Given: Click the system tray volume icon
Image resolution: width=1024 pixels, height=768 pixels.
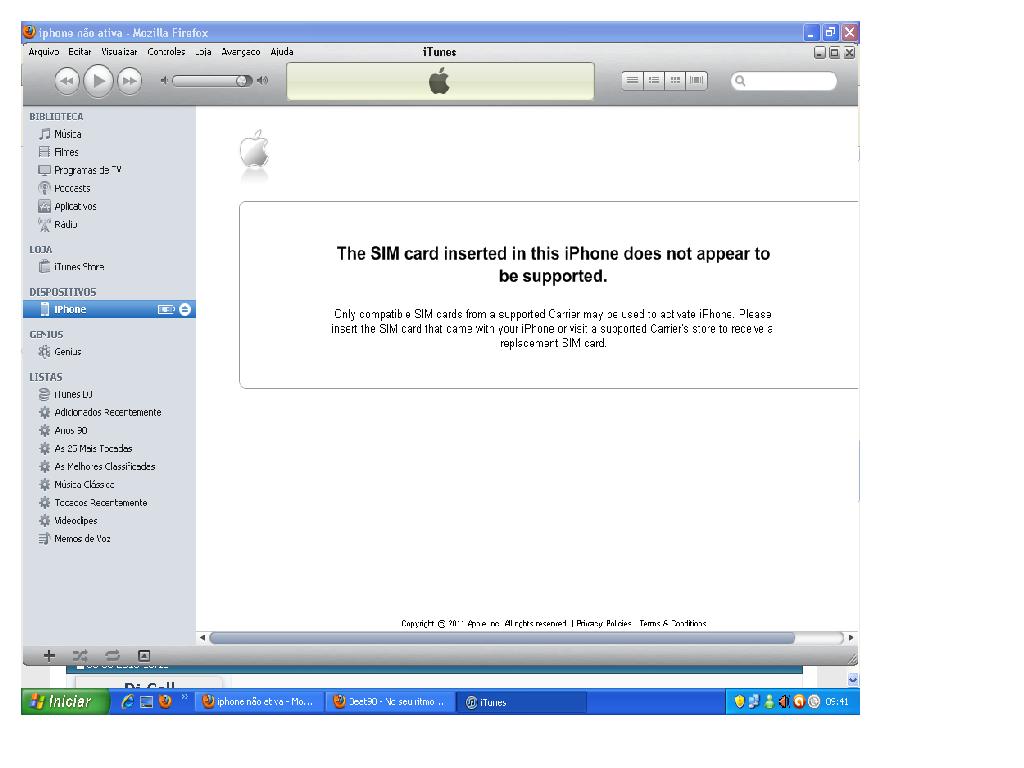Looking at the screenshot, I should [x=784, y=702].
